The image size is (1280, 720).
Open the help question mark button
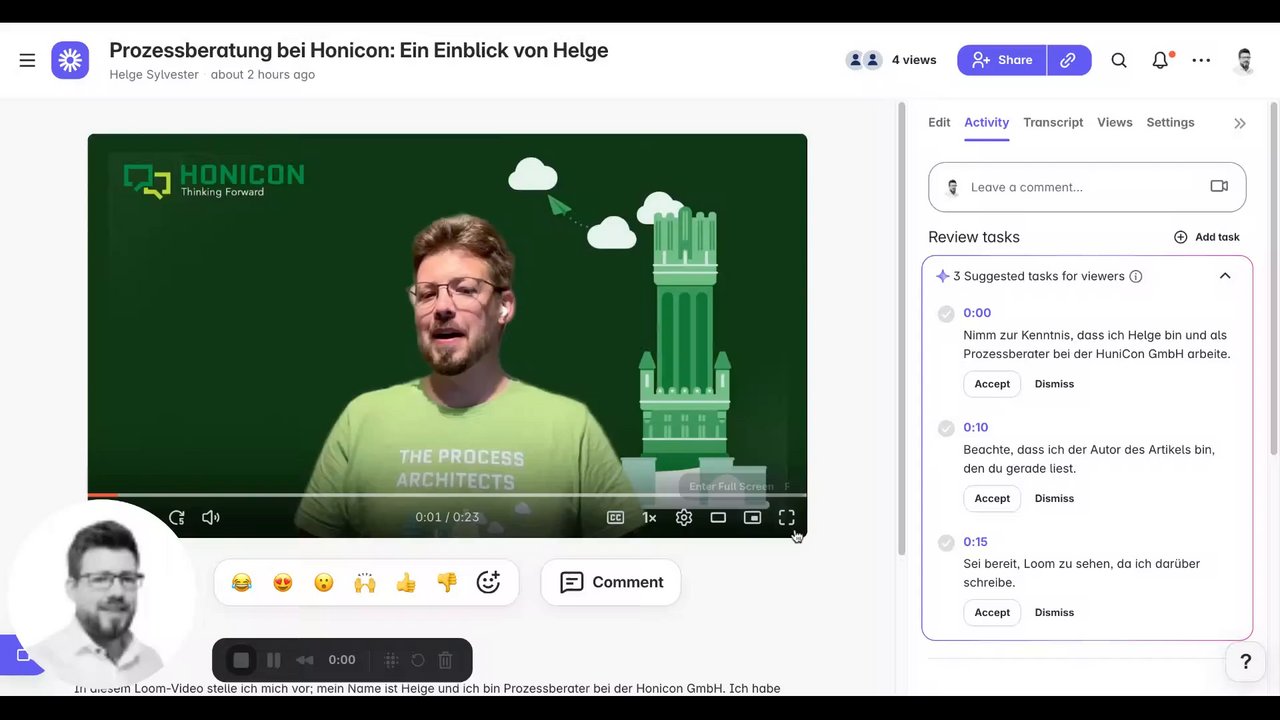click(1246, 661)
